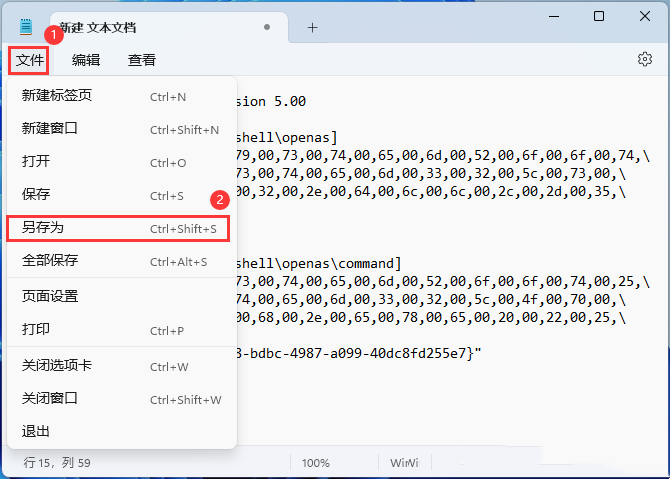The height and width of the screenshot is (479, 670).
Task: Minimize the Notepad window
Action: (x=553, y=16)
